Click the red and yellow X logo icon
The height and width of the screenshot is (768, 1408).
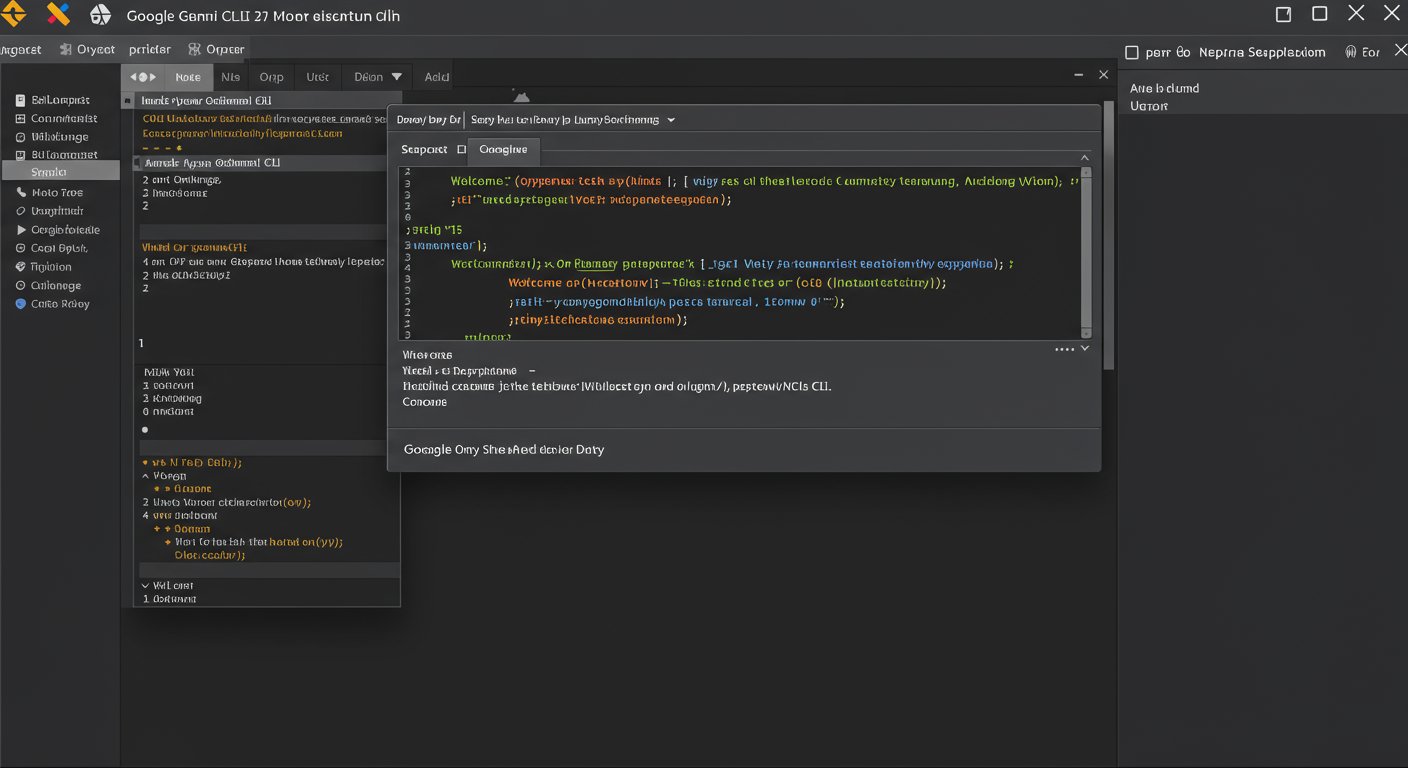59,14
